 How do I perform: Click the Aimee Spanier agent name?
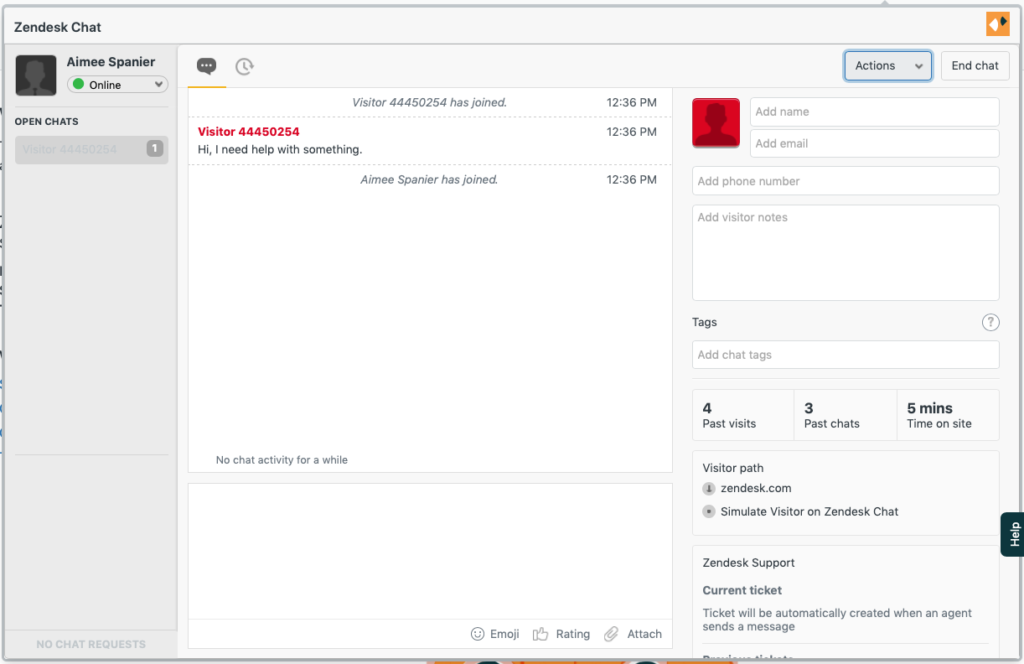pos(111,62)
